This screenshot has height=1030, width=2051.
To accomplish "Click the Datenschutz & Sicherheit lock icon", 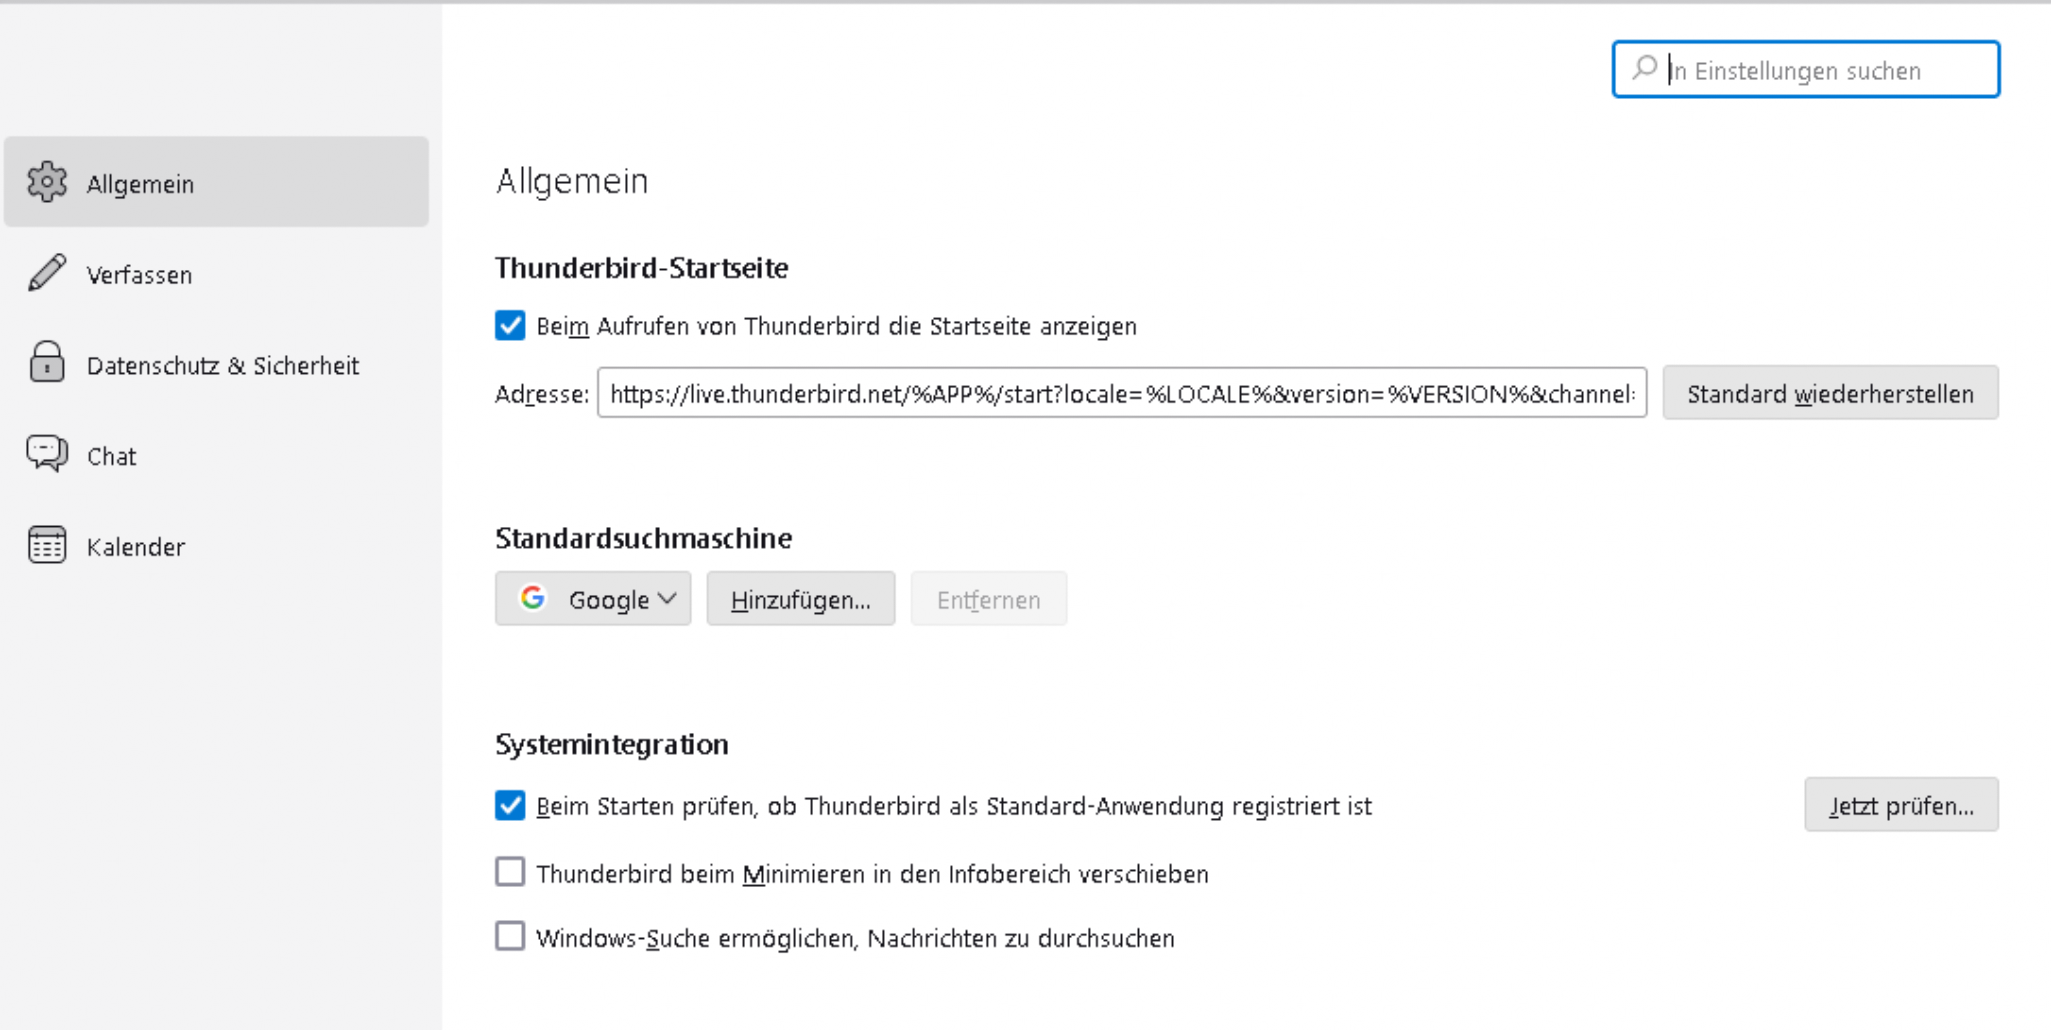I will tap(47, 363).
